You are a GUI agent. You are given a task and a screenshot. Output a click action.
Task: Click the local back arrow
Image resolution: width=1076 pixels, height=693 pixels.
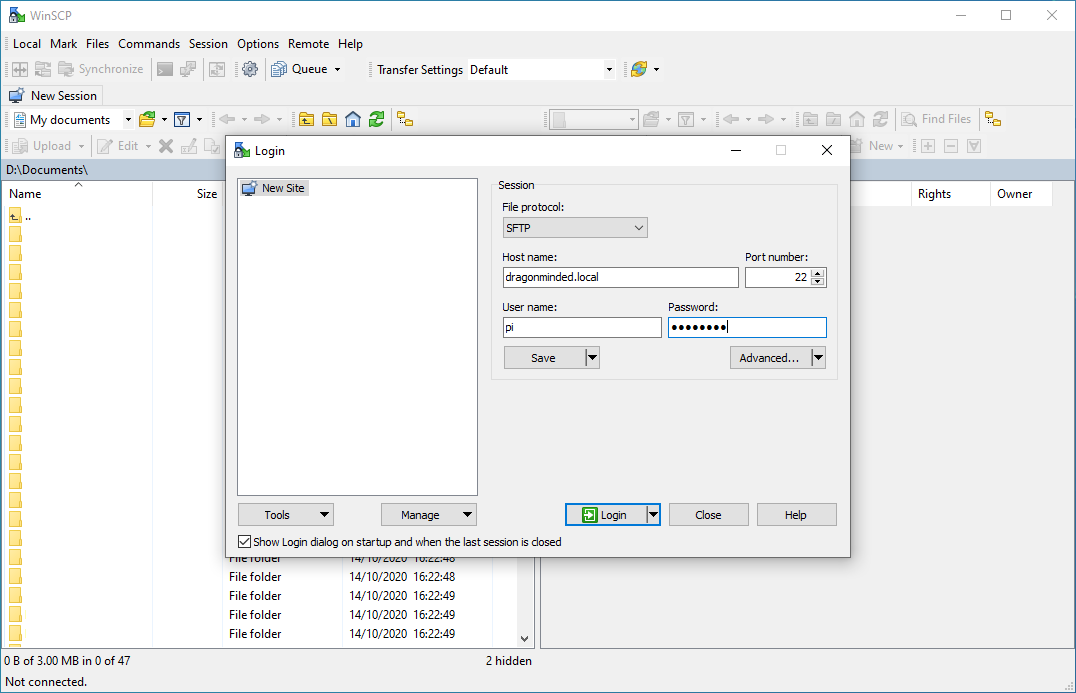click(227, 119)
